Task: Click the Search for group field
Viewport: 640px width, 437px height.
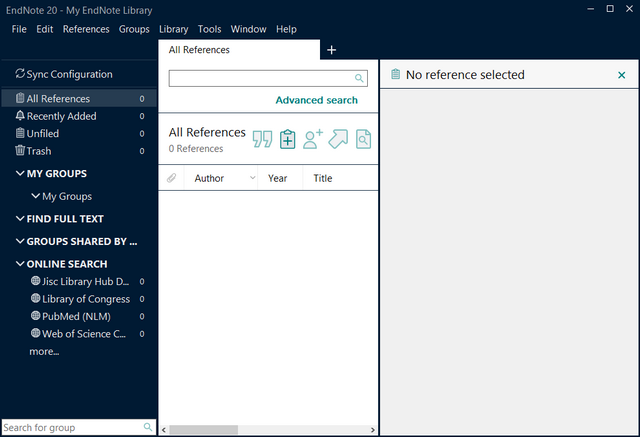Action: [x=70, y=427]
